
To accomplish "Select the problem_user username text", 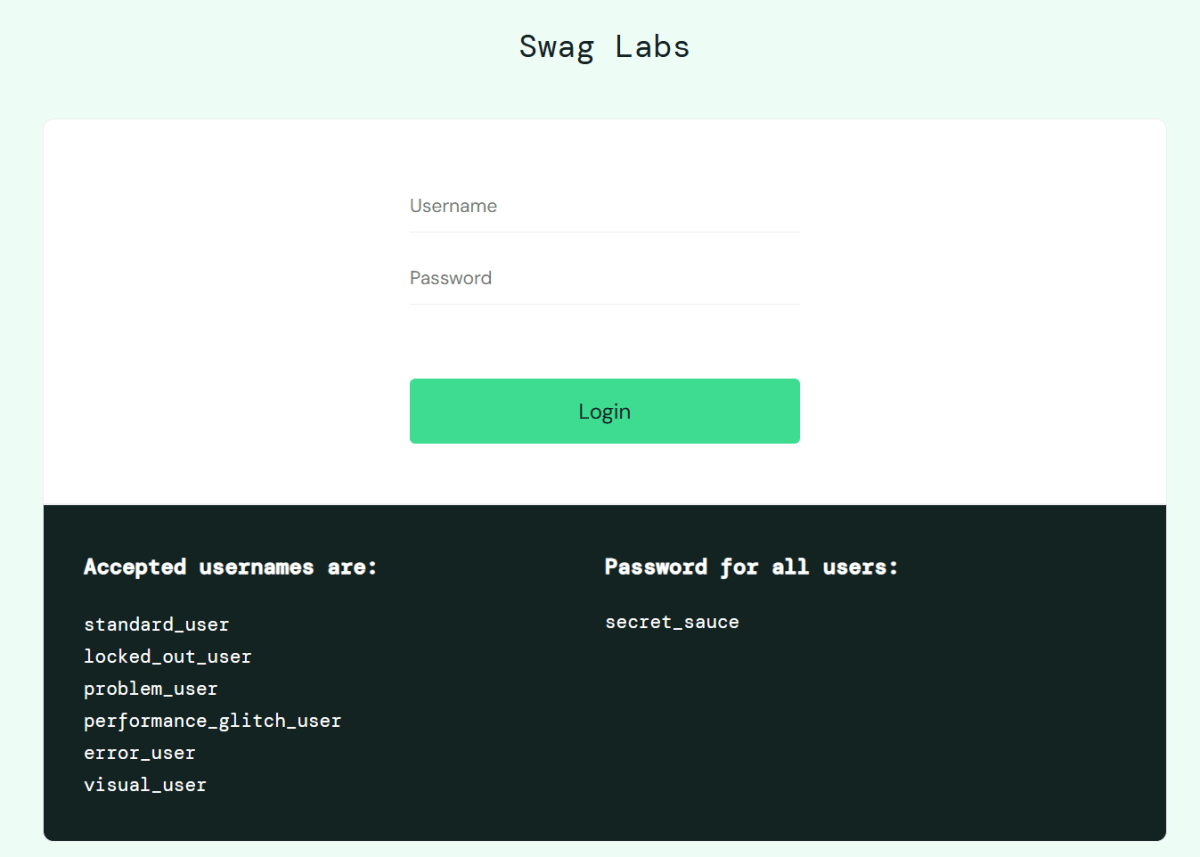I will point(150,688).
